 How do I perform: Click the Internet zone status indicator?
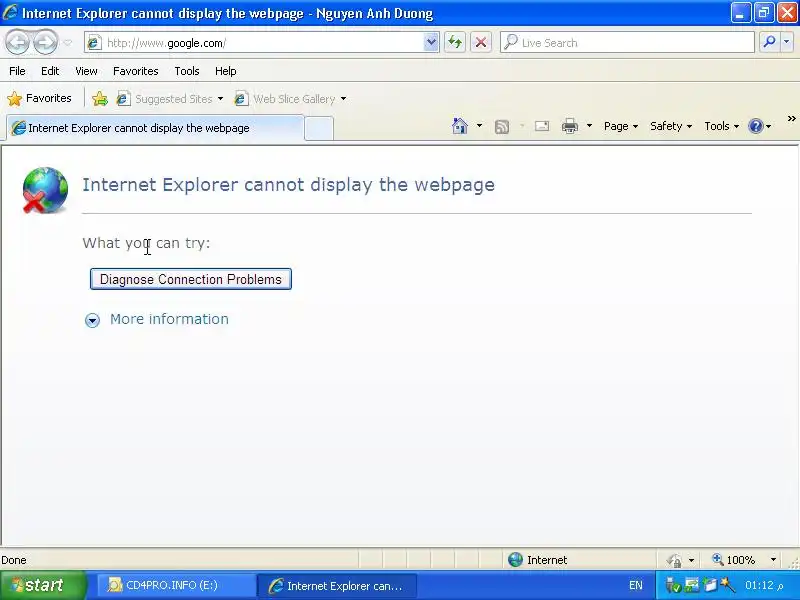(x=538, y=560)
